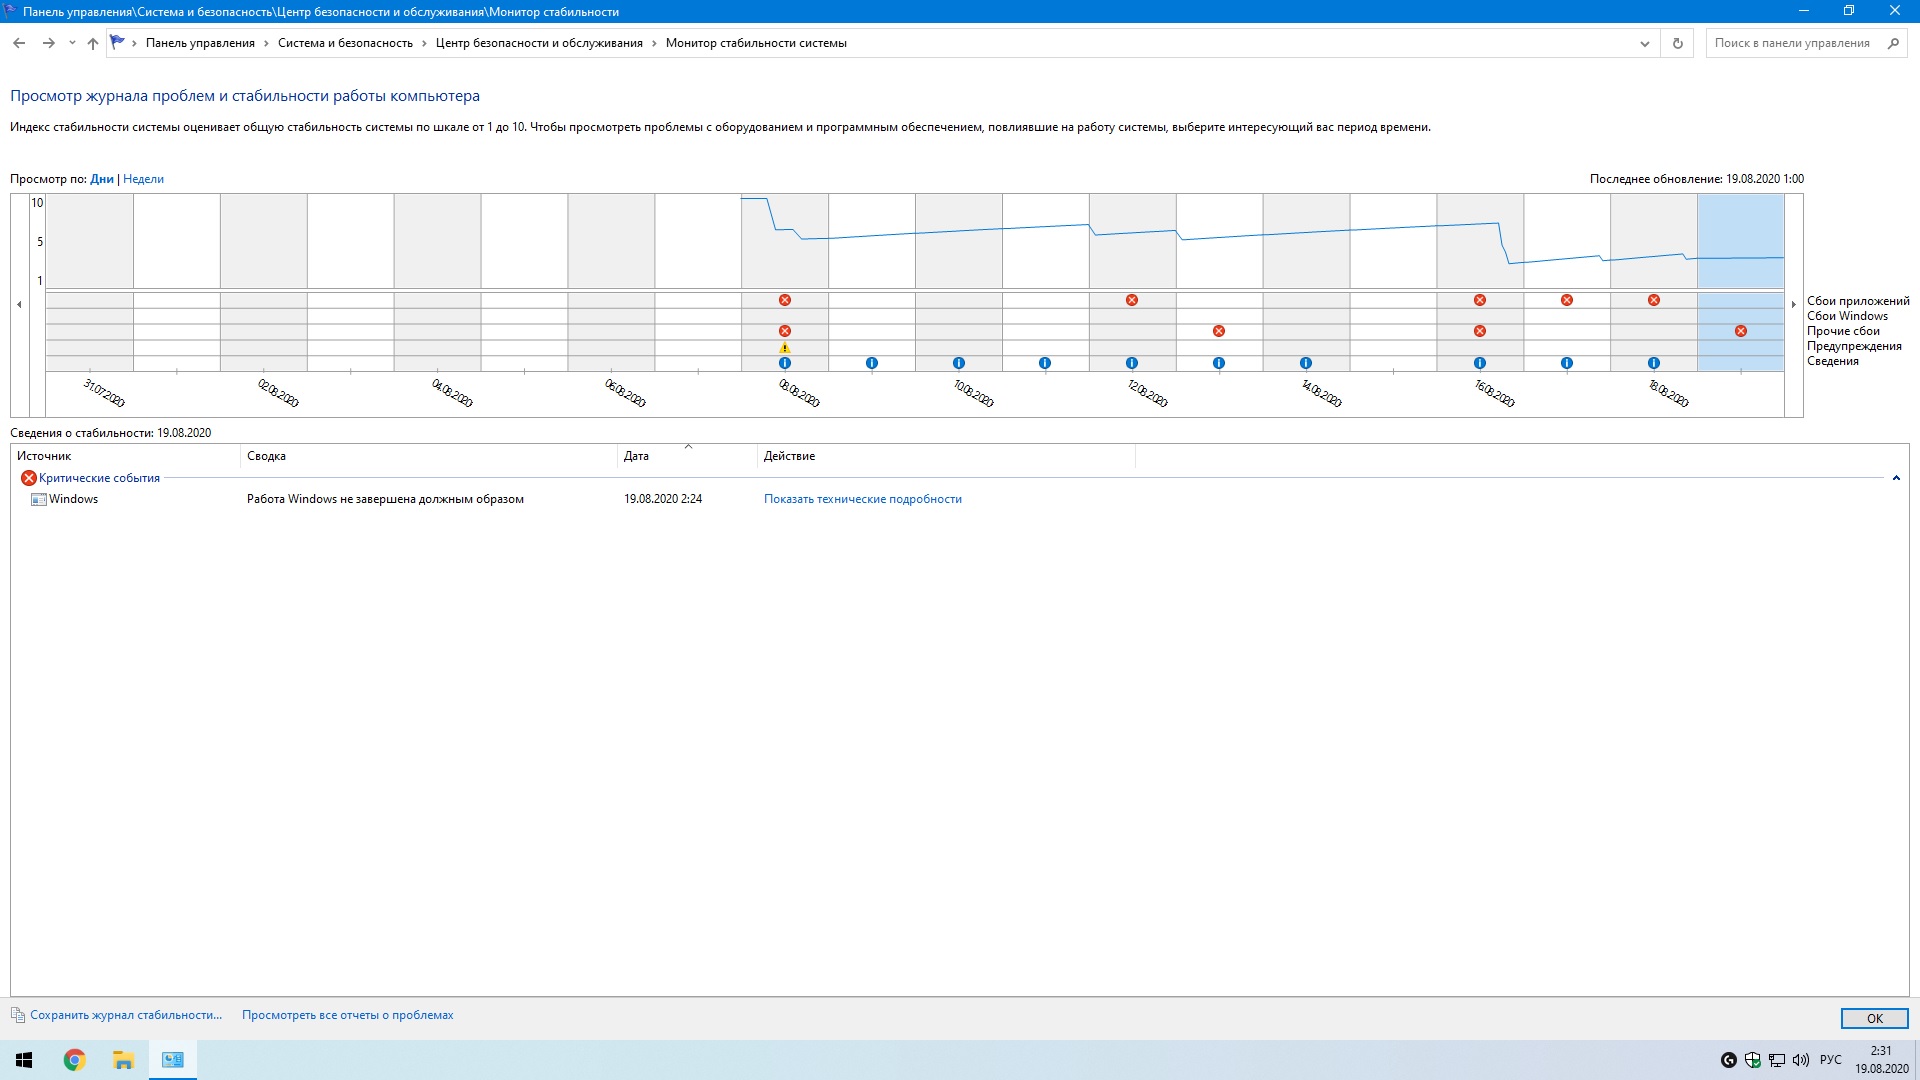Collapse the Критические события group
Image resolution: width=1920 pixels, height=1080 pixels.
(x=1896, y=478)
